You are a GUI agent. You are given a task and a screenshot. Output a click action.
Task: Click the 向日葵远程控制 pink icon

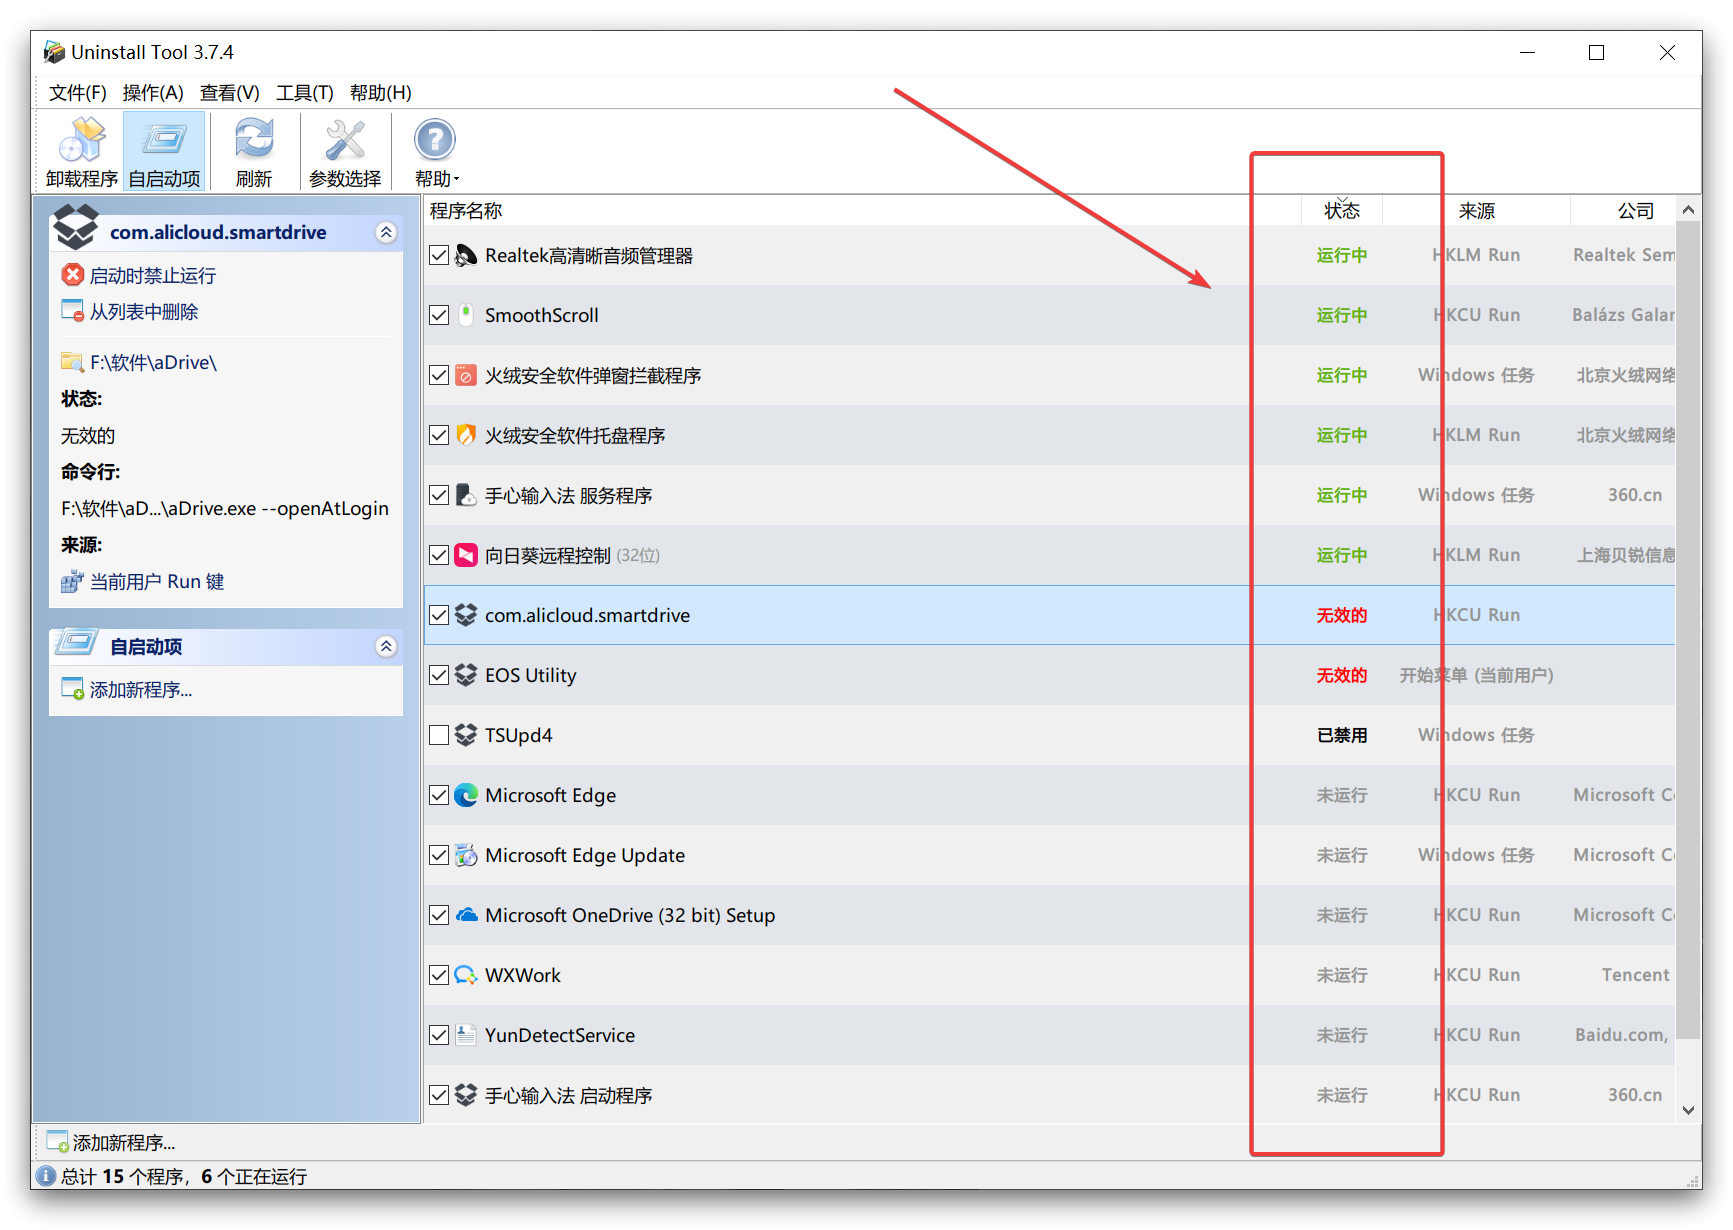click(x=466, y=555)
